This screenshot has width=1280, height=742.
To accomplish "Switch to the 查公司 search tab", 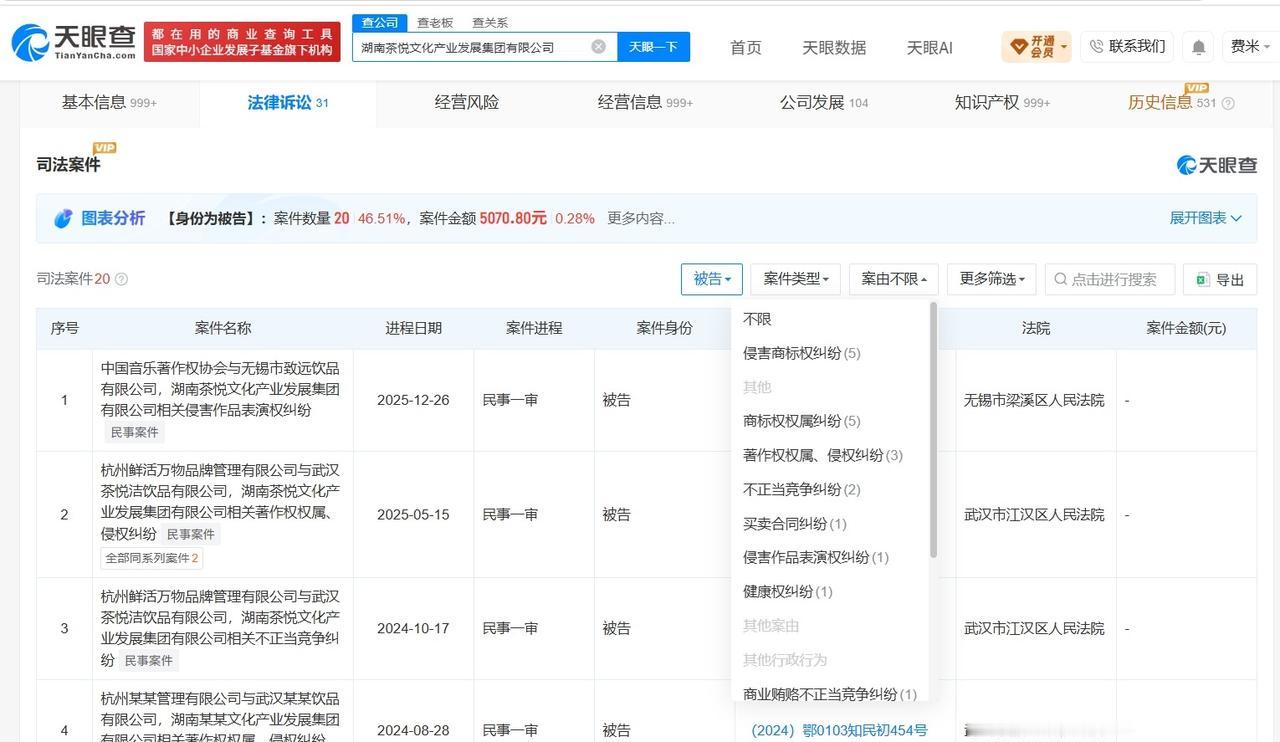I will [x=380, y=22].
